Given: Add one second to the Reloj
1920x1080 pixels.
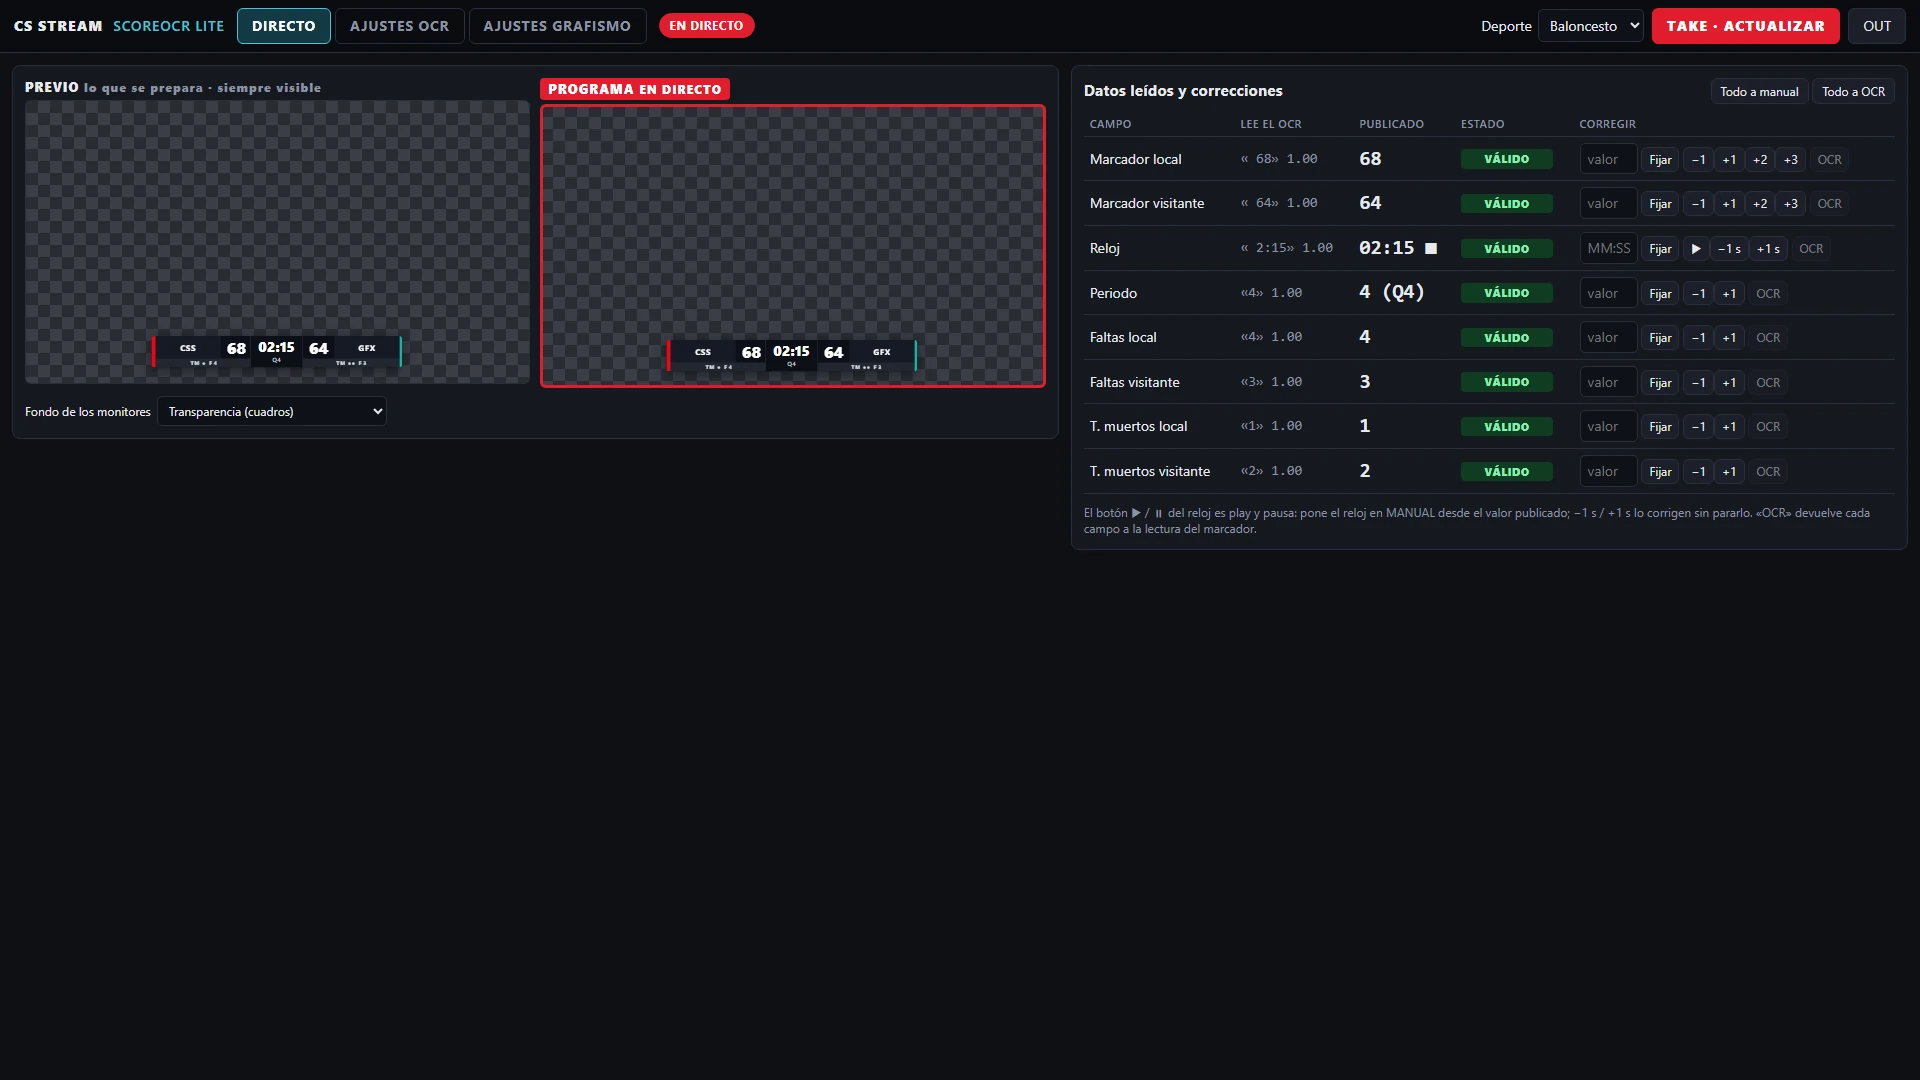Looking at the screenshot, I should click(x=1768, y=249).
